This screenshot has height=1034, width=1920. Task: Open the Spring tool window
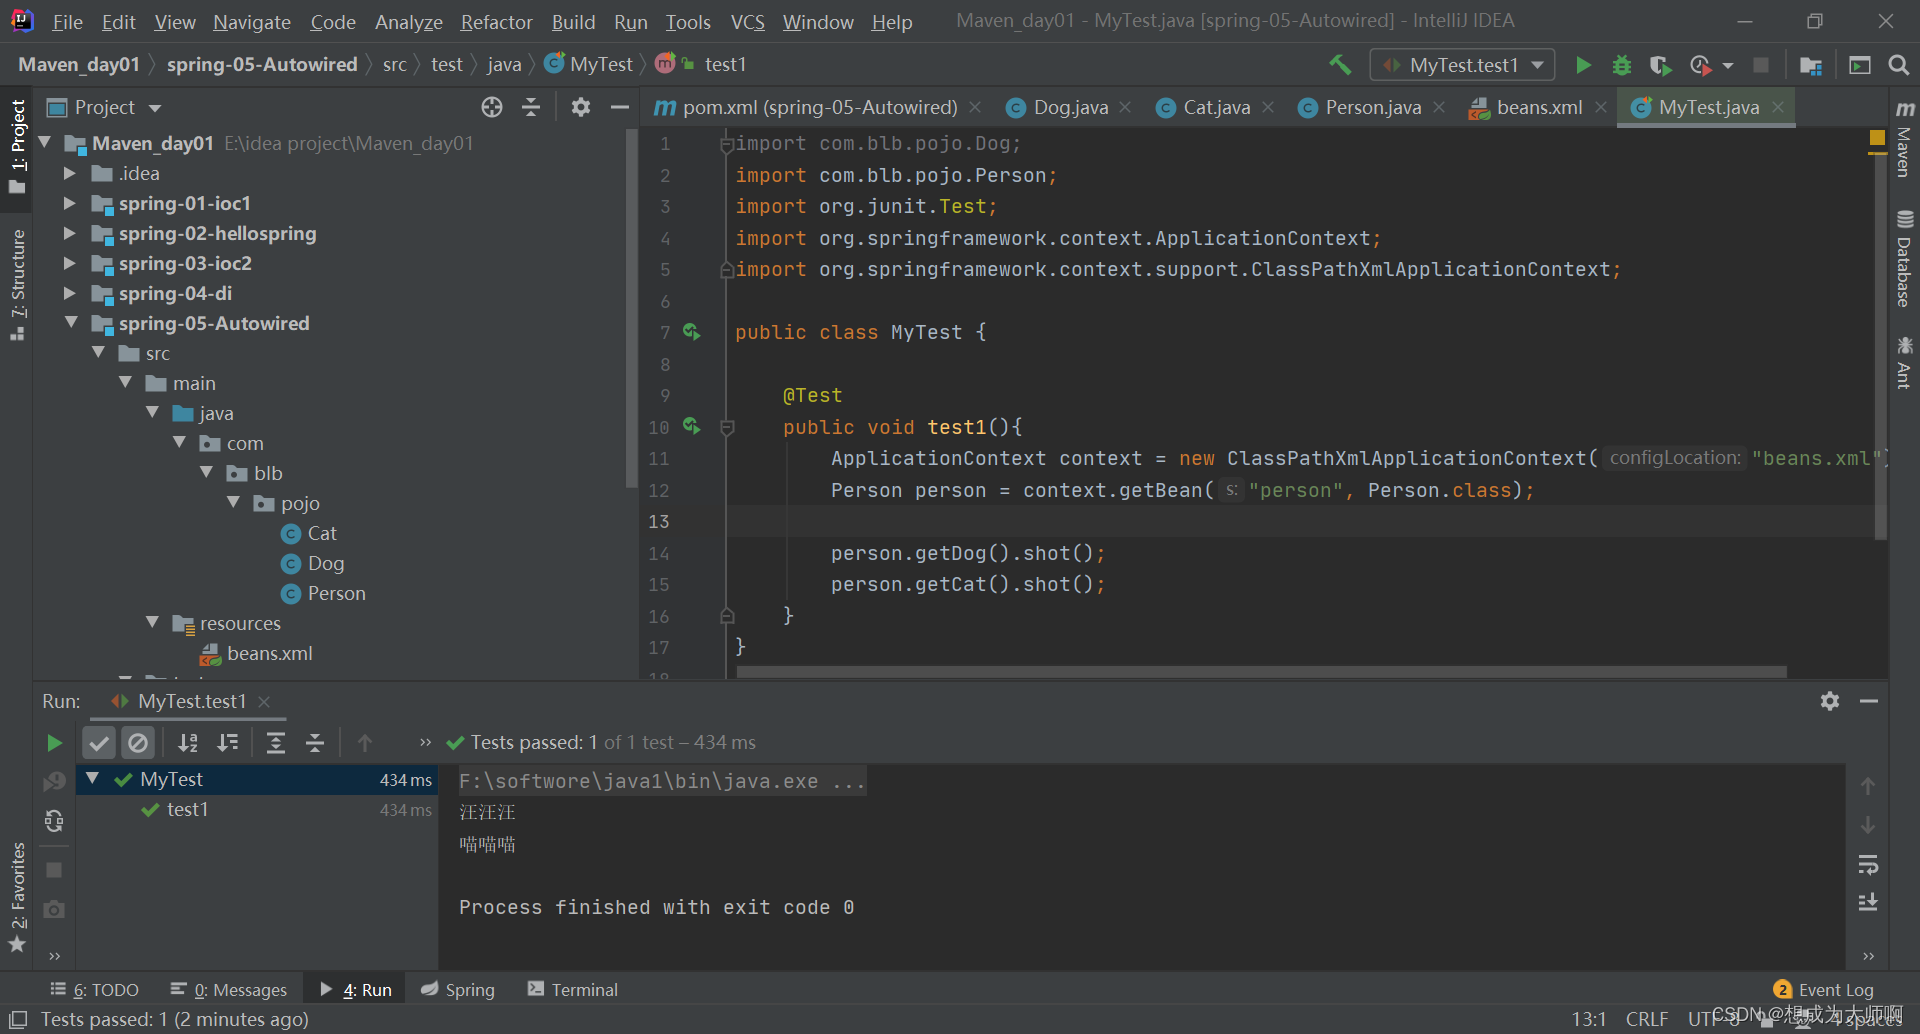[x=458, y=989]
